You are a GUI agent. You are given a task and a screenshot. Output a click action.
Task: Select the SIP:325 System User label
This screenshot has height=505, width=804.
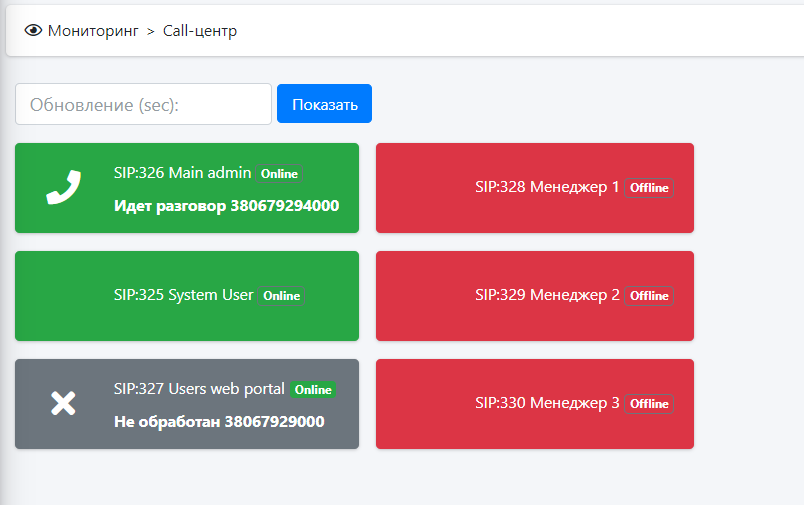coord(183,295)
